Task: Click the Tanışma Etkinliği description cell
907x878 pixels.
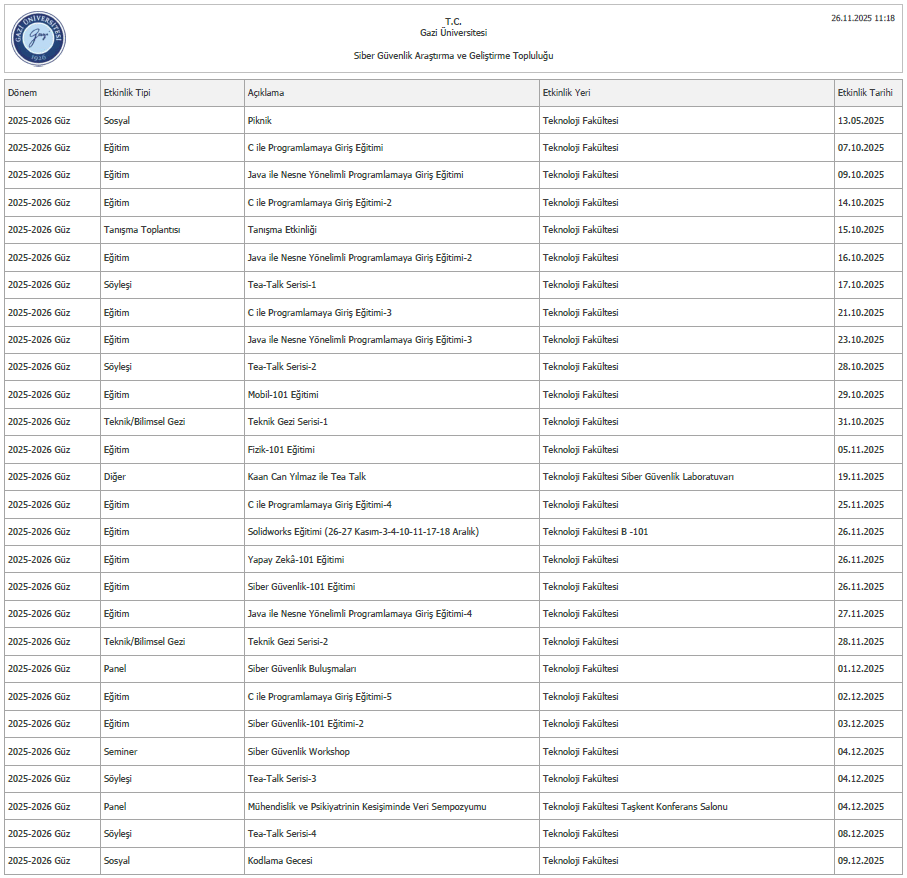Action: pyautogui.click(x=282, y=230)
